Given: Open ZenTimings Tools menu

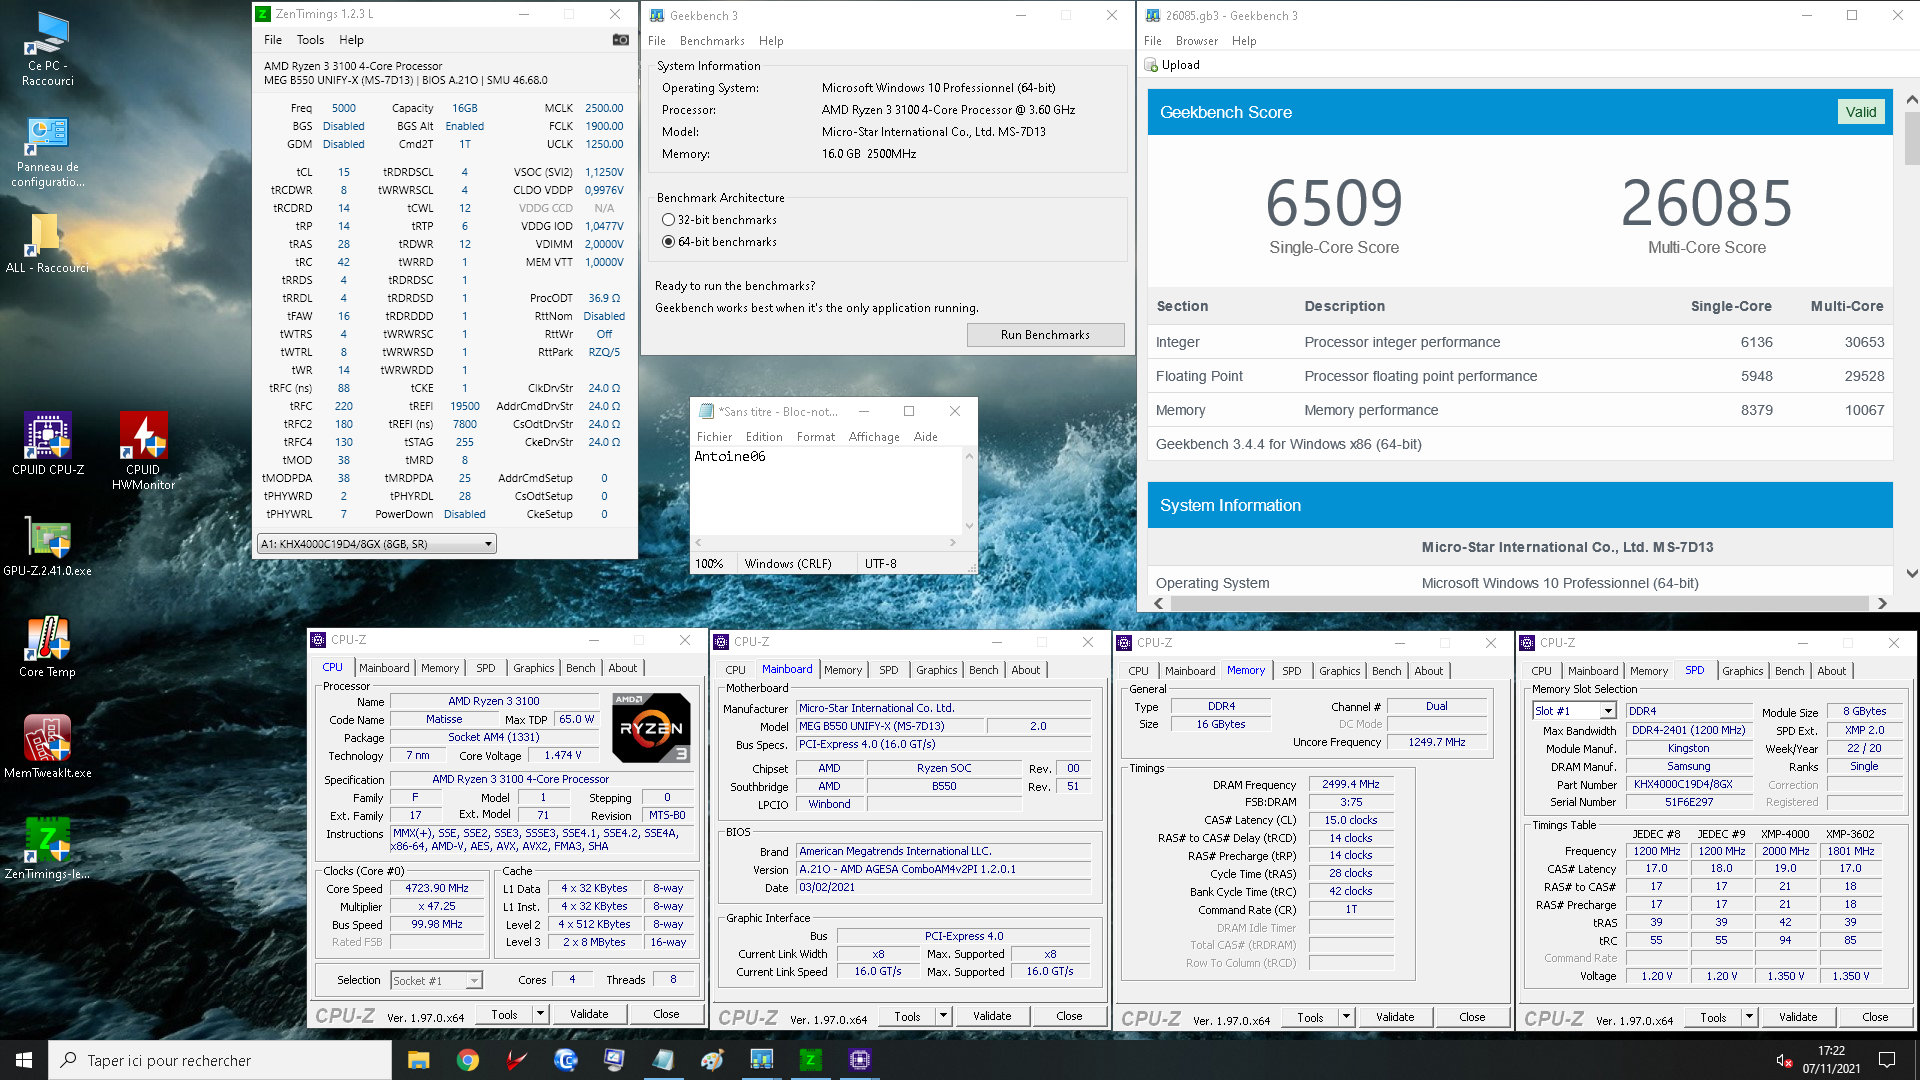Looking at the screenshot, I should pos(310,40).
